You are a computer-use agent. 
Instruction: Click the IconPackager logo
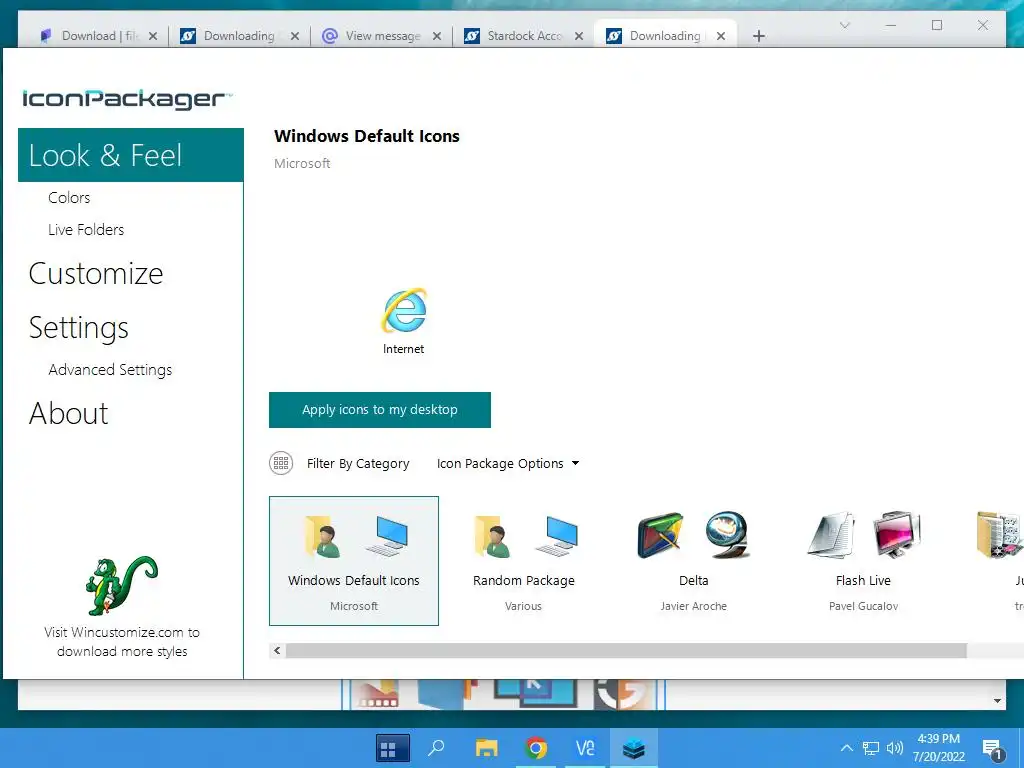[x=127, y=99]
